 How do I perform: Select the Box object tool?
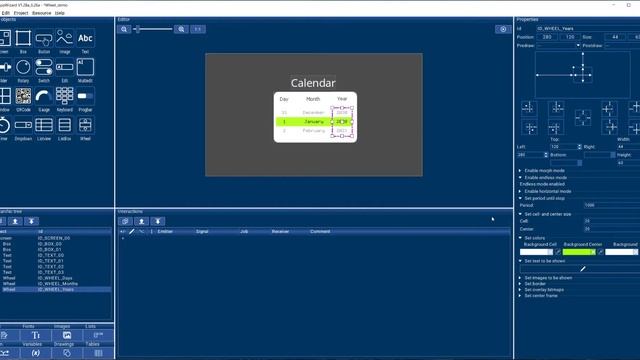(x=23, y=38)
